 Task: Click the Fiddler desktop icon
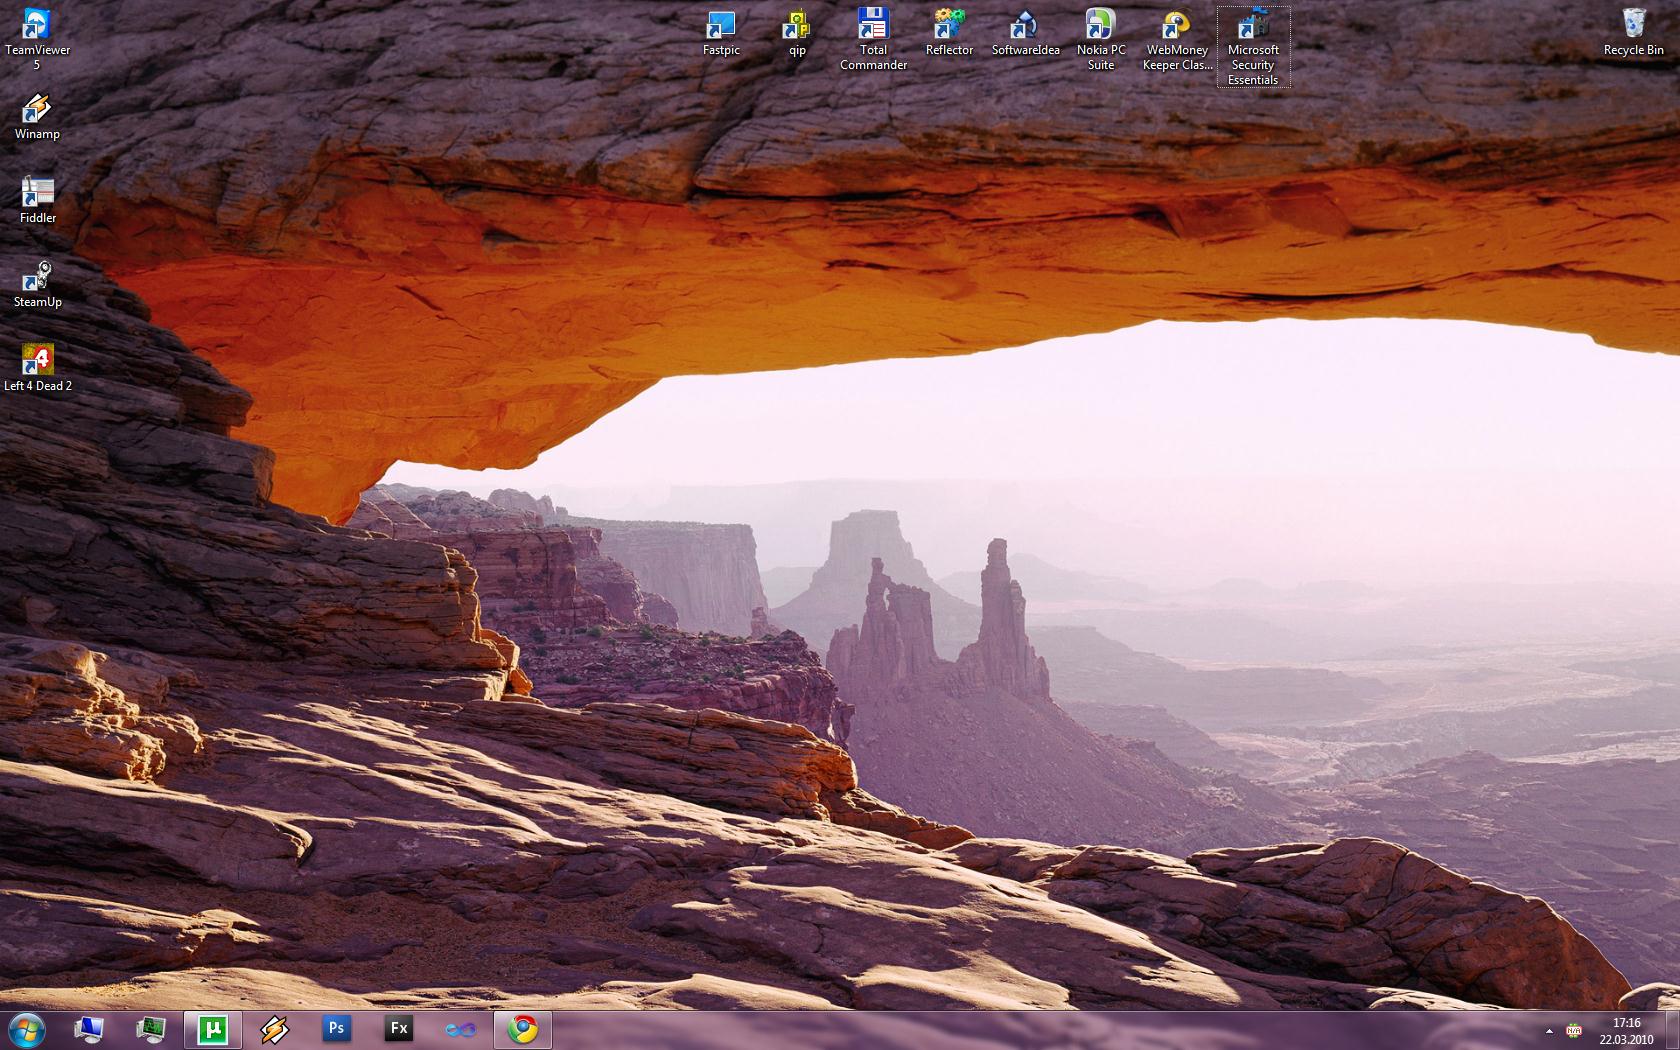pos(37,193)
